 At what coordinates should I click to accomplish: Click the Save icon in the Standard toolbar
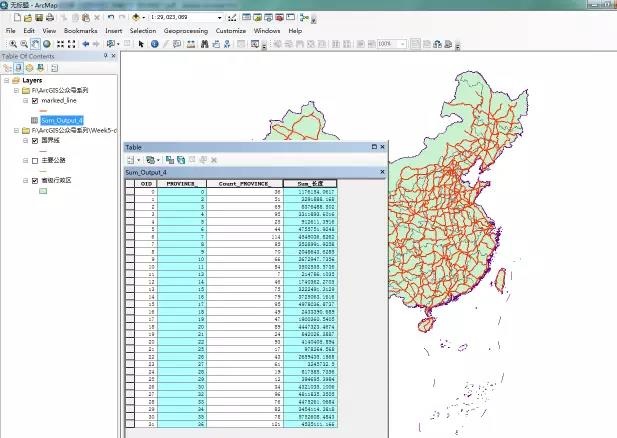coord(39,17)
